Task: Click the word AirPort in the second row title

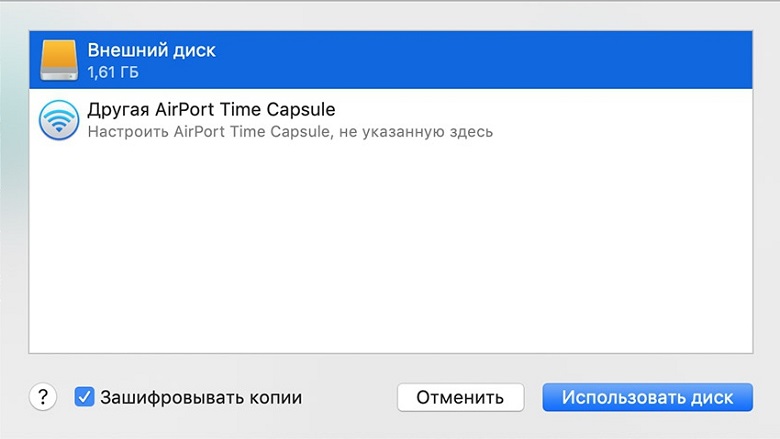Action: point(185,109)
